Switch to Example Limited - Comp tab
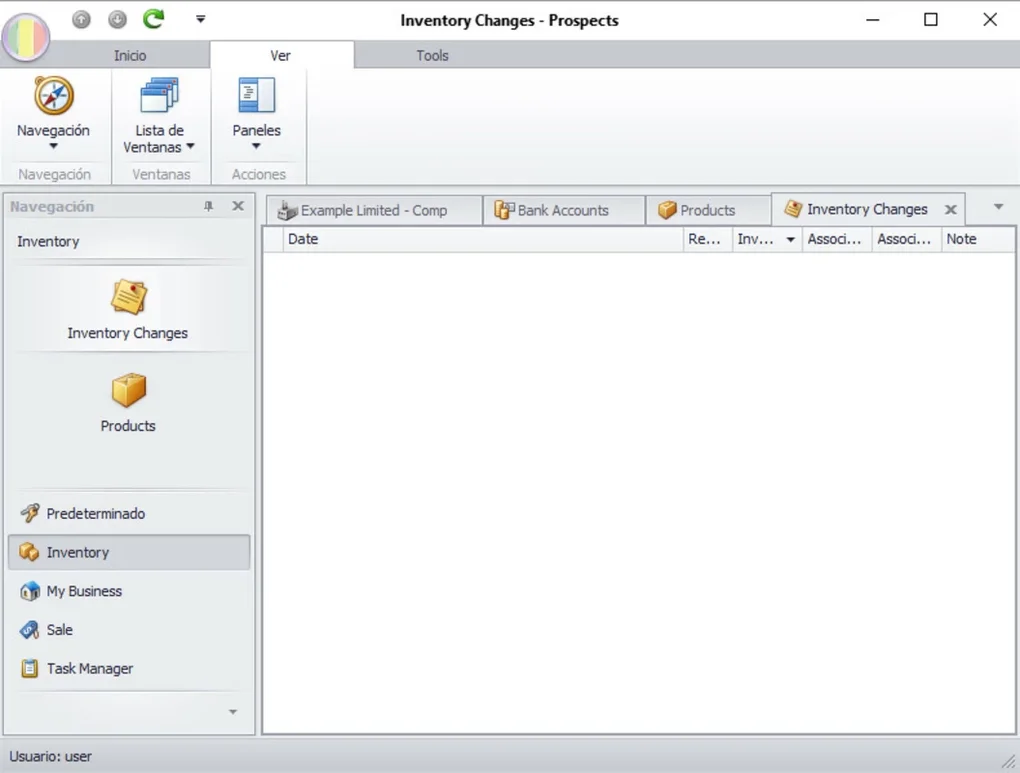 (x=375, y=210)
